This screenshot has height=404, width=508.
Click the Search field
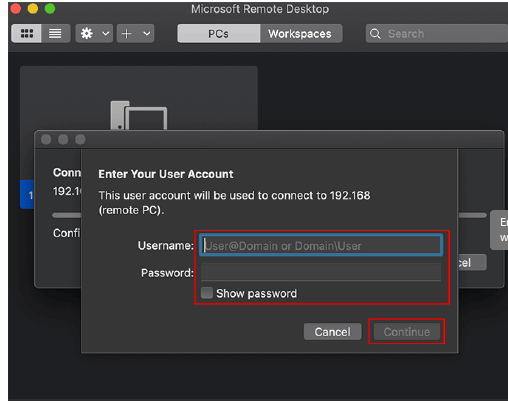pos(437,34)
